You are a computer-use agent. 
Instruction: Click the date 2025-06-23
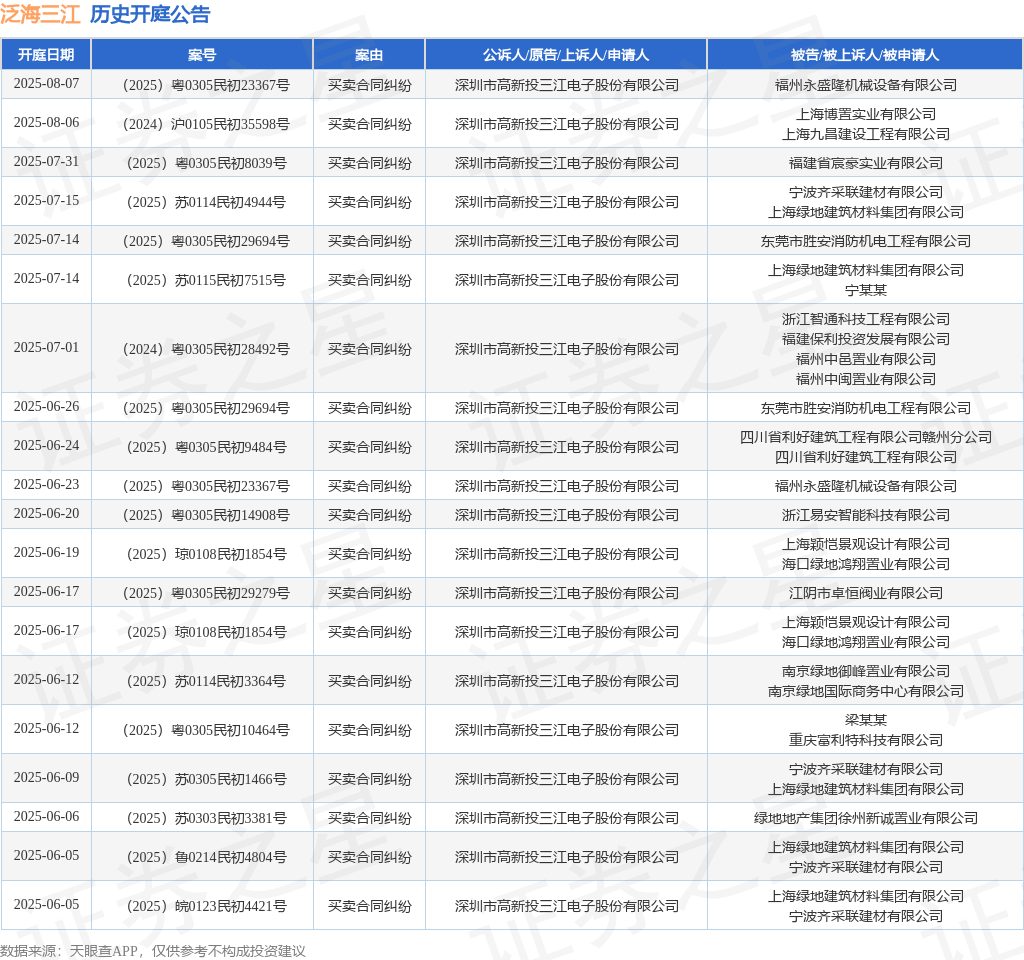tap(46, 485)
